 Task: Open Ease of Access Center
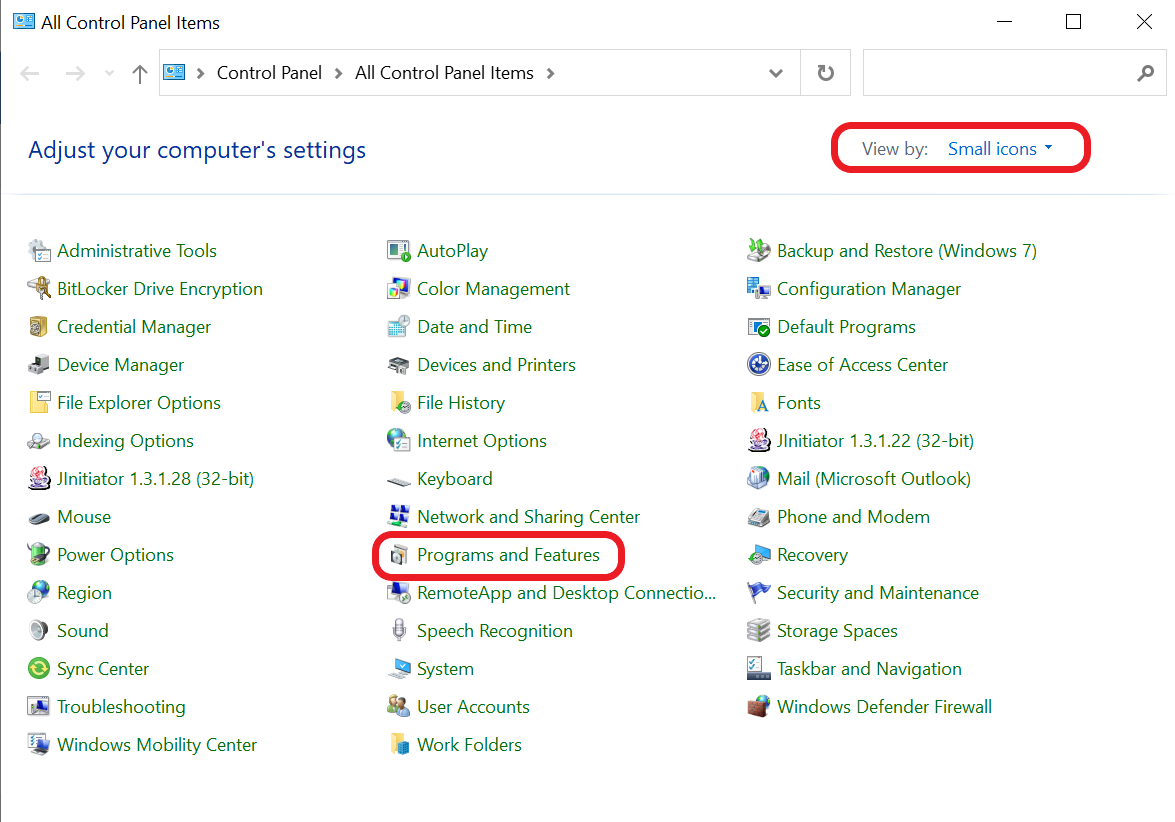point(861,364)
